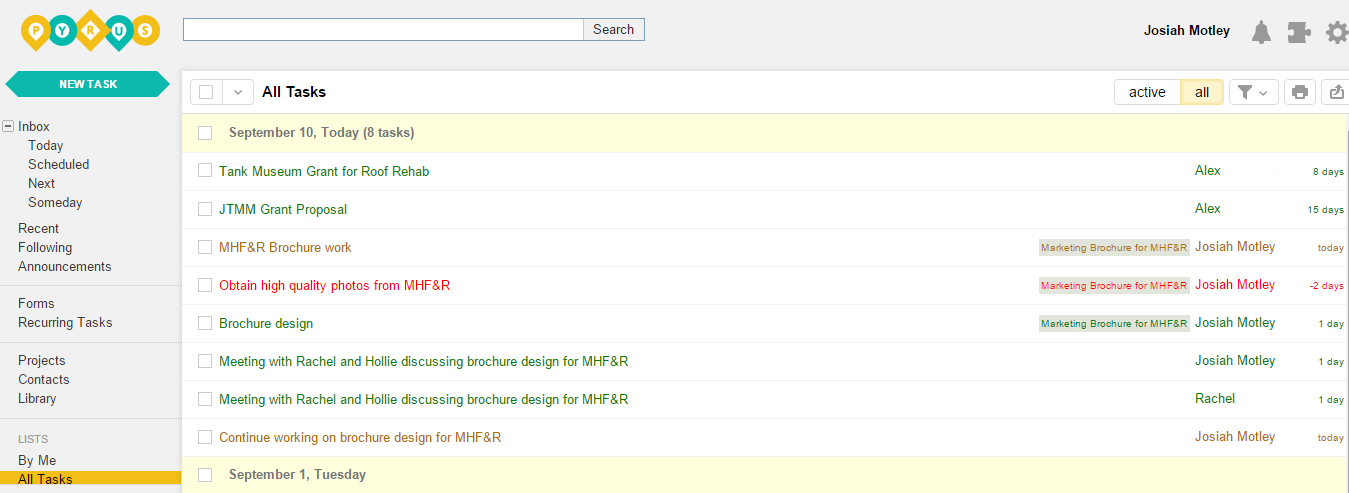
Task: Open the Announcements section
Action: click(65, 266)
